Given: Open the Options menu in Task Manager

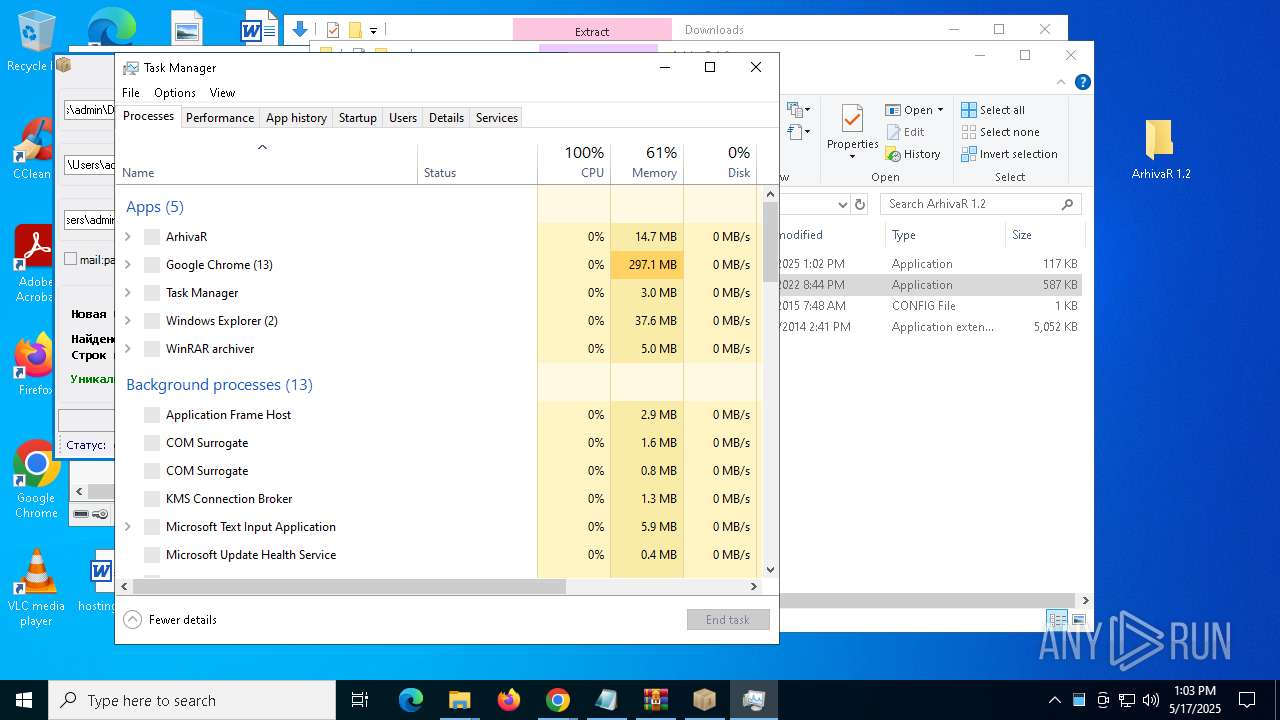Looking at the screenshot, I should click(175, 92).
